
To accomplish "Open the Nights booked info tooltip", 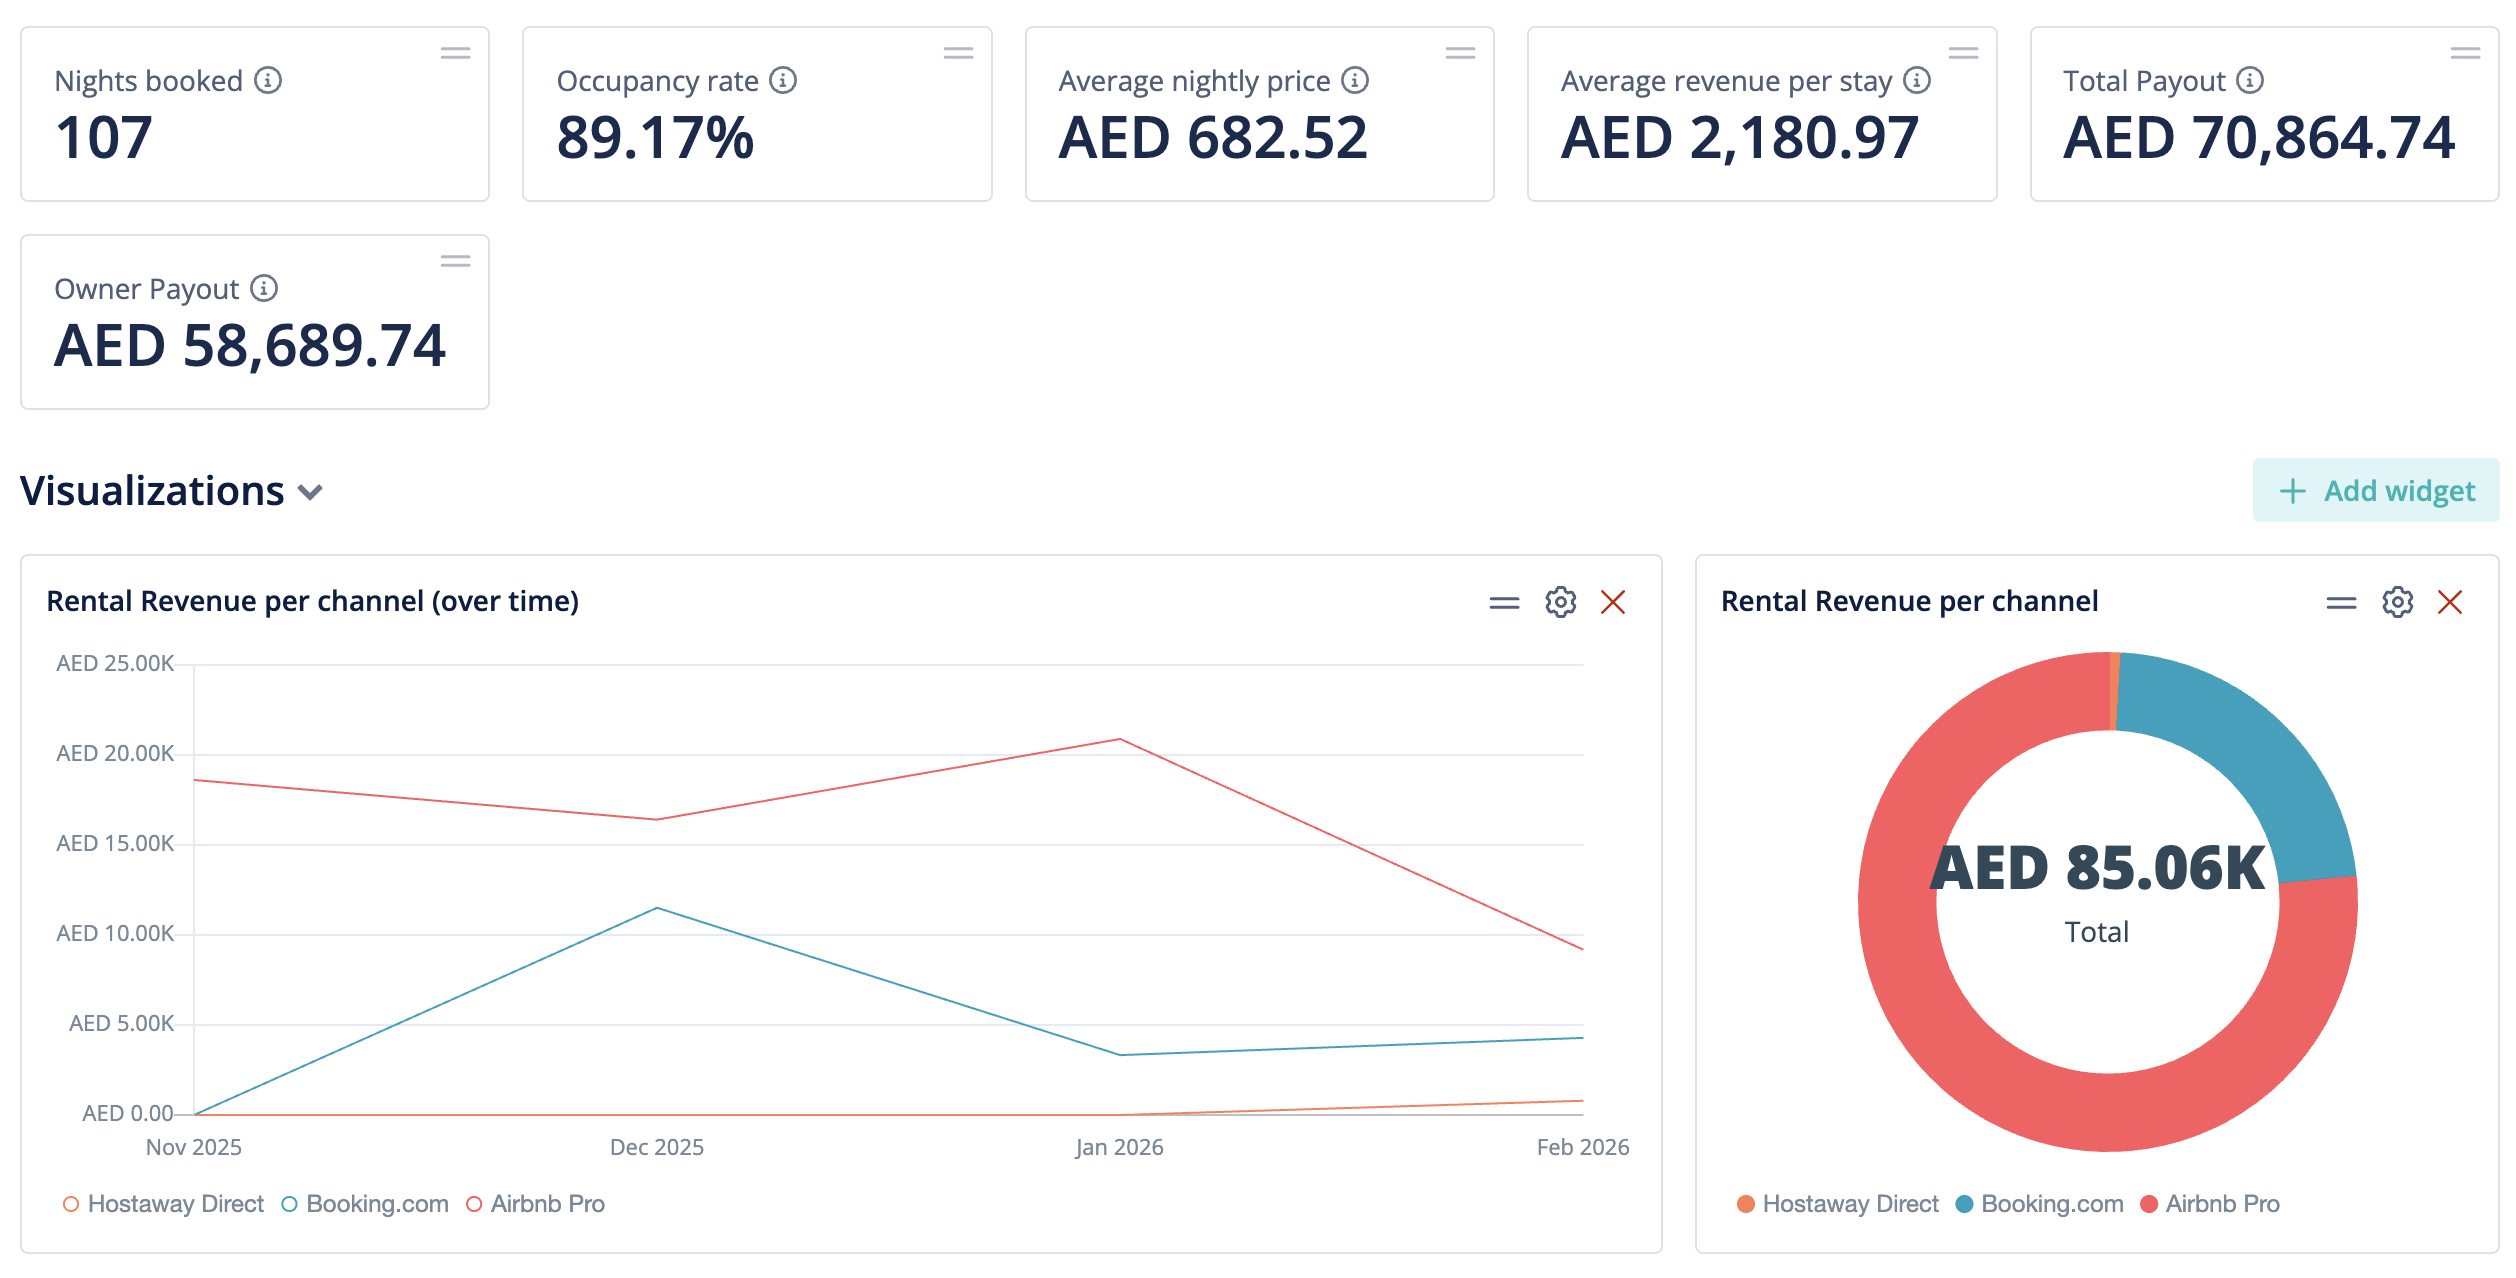I will [266, 81].
